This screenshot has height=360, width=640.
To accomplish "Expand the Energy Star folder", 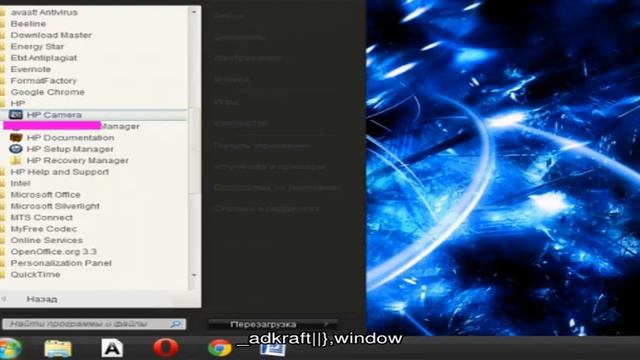I will [37, 47].
